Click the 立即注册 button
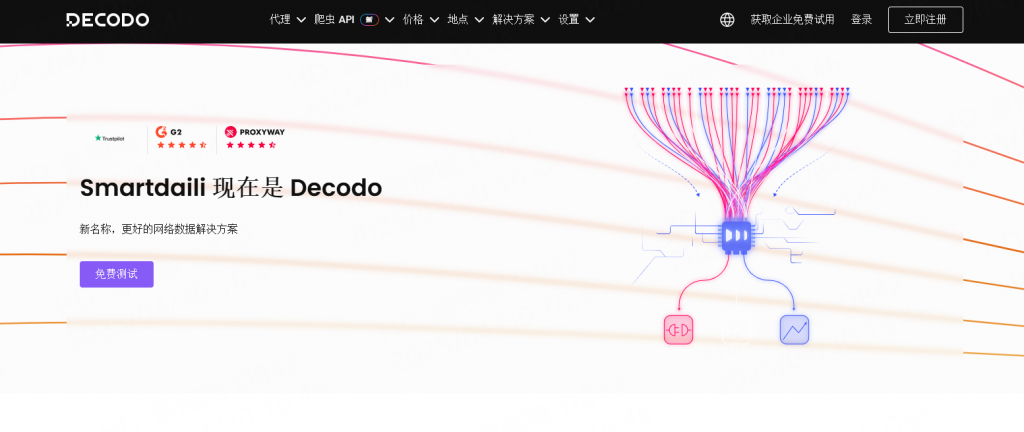 tap(925, 20)
